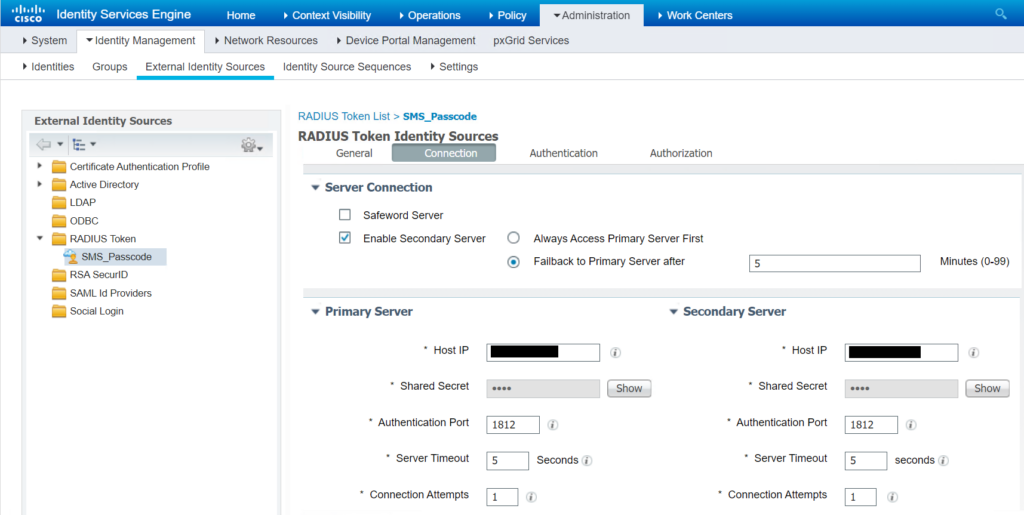Enable the Safeword Server checkbox
Screen dimensions: 1024x515
[x=345, y=215]
